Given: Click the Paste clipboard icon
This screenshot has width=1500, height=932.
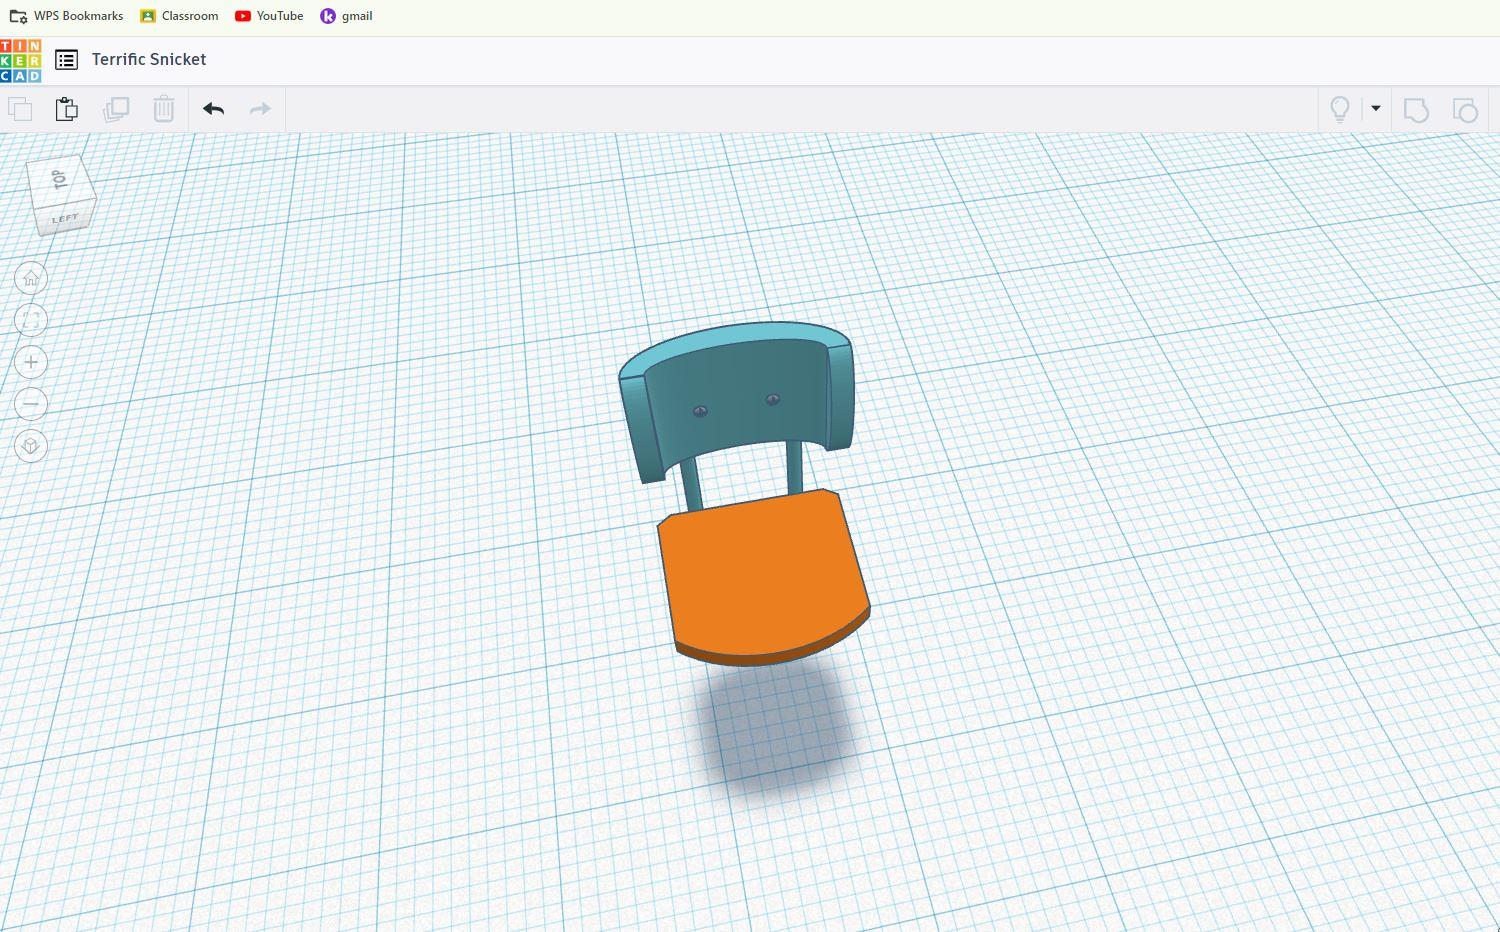Looking at the screenshot, I should click(67, 109).
